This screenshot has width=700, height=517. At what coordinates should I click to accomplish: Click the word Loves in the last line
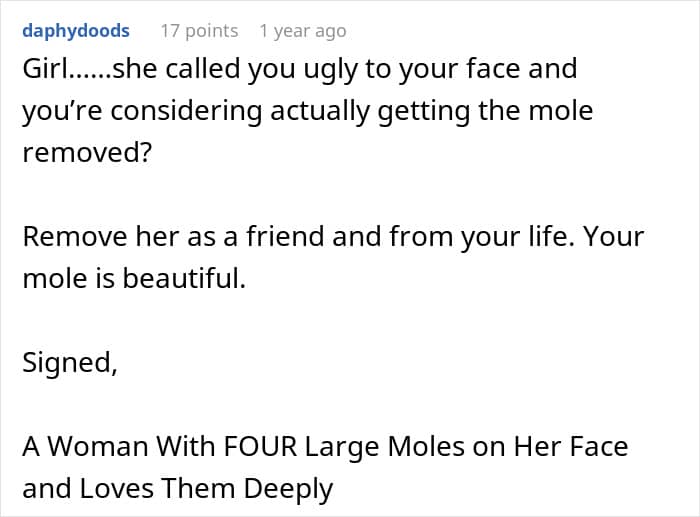coord(116,488)
